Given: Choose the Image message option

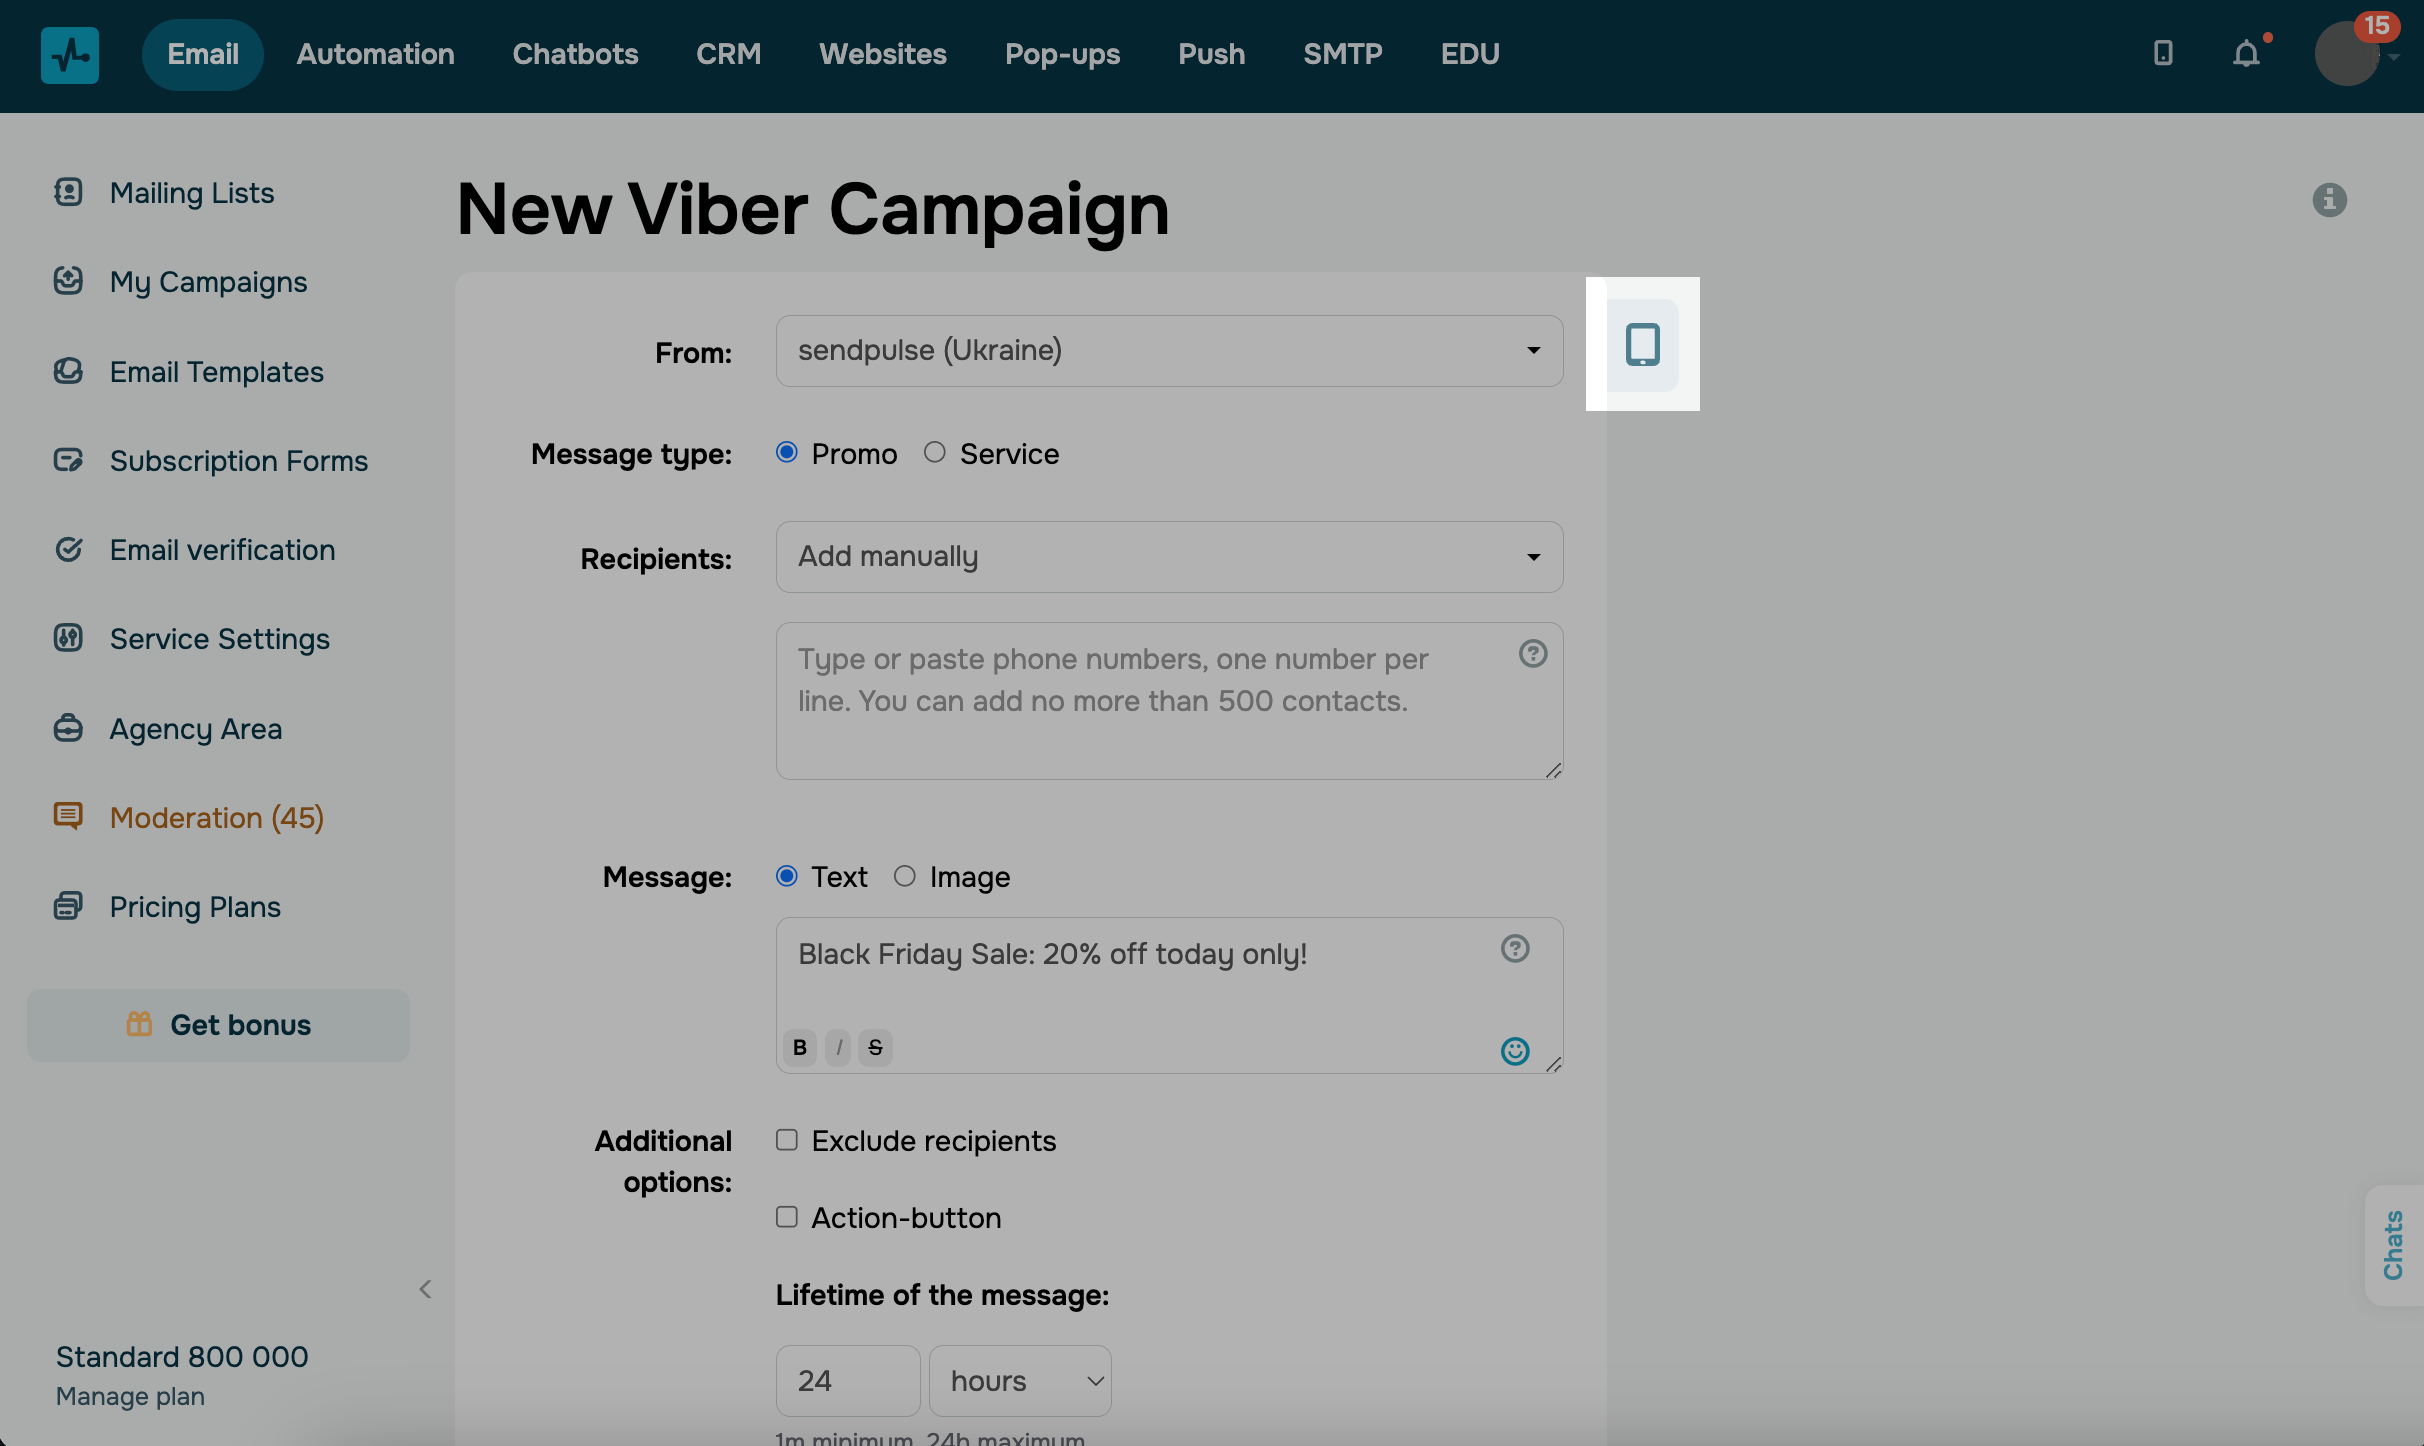Looking at the screenshot, I should pyautogui.click(x=905, y=876).
